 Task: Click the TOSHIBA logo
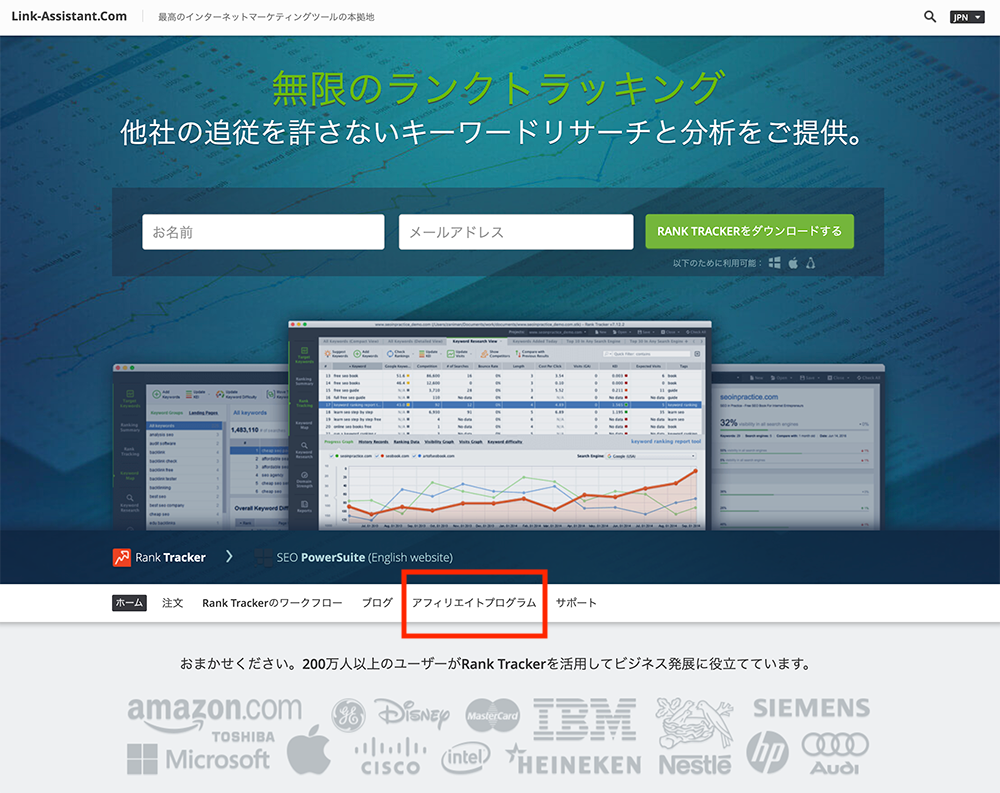243,737
